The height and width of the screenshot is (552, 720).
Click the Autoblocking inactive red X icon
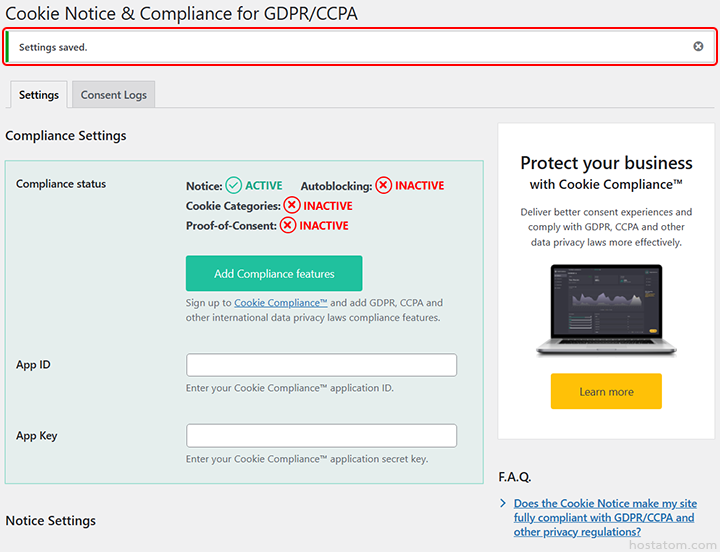point(384,185)
